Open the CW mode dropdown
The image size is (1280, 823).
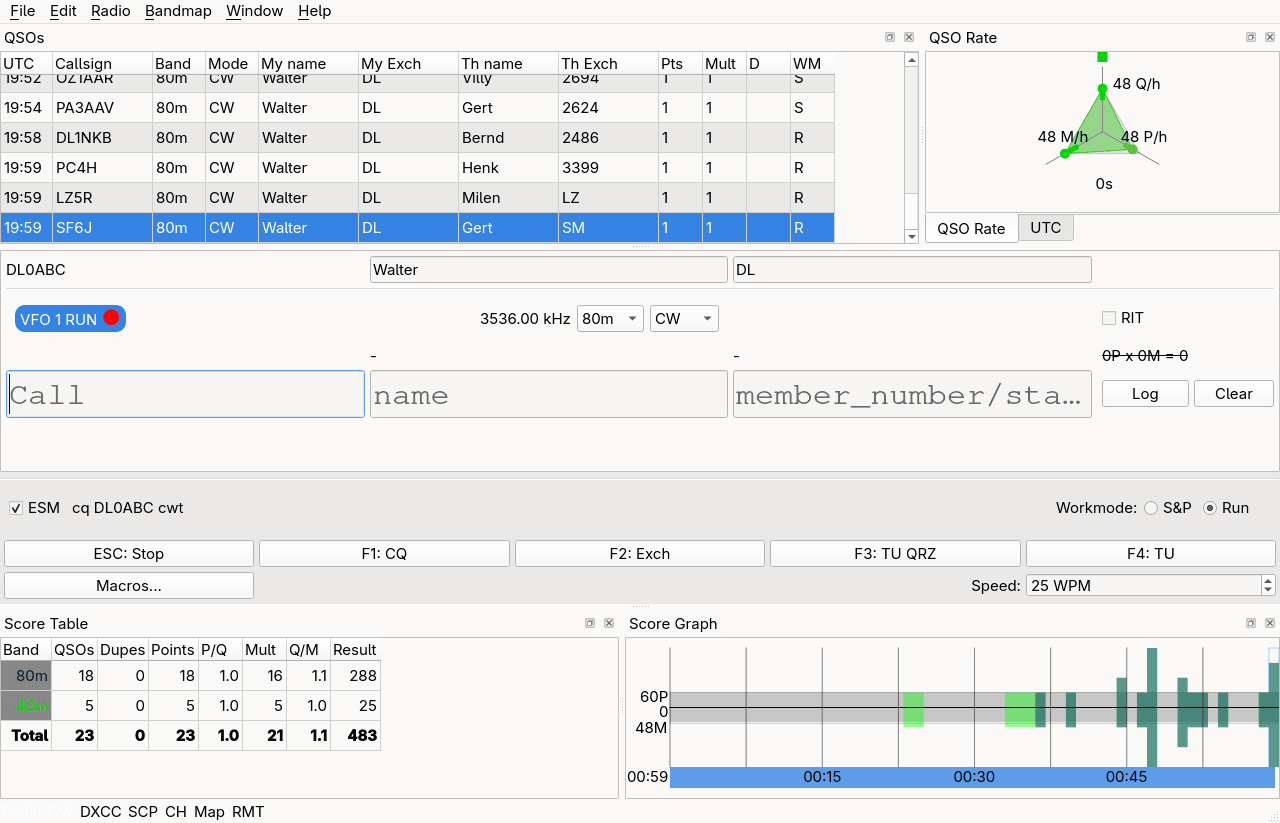684,319
